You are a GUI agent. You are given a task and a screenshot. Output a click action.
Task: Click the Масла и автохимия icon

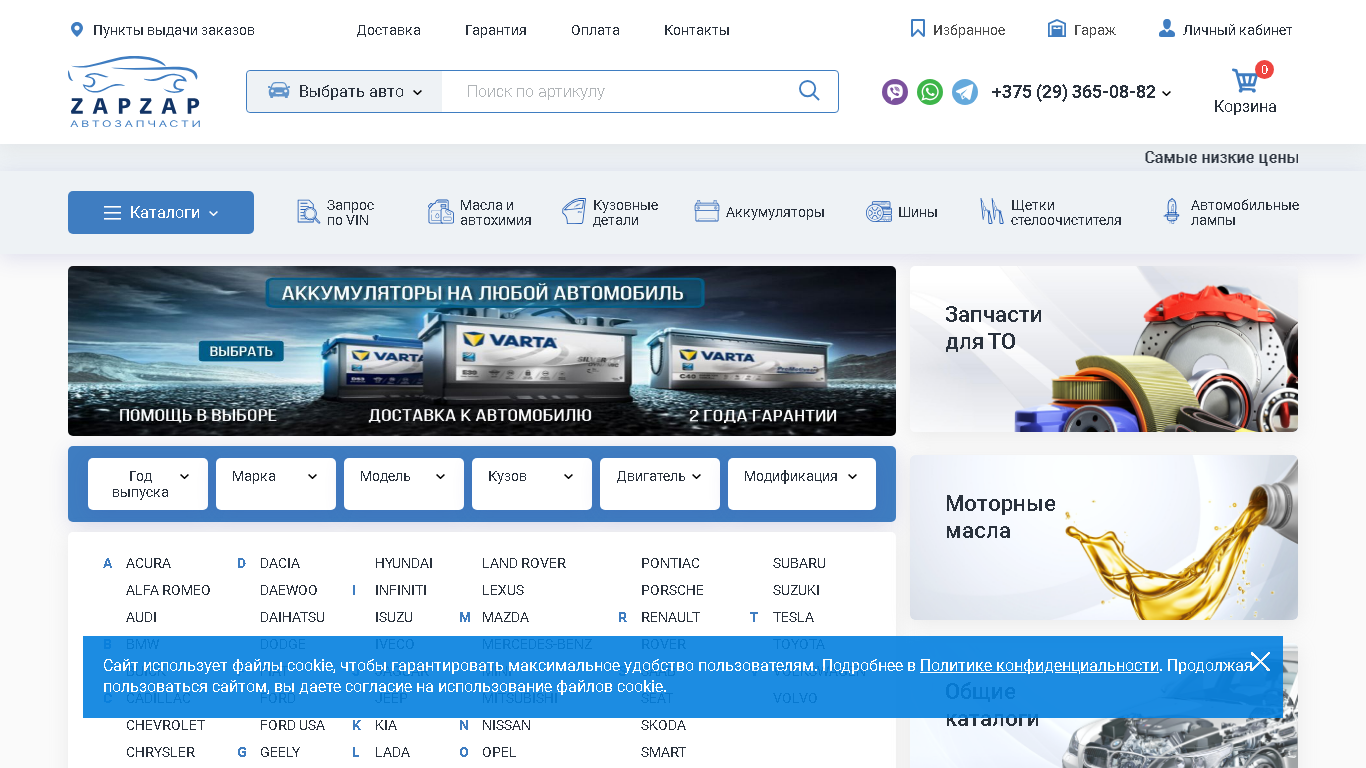click(x=441, y=212)
